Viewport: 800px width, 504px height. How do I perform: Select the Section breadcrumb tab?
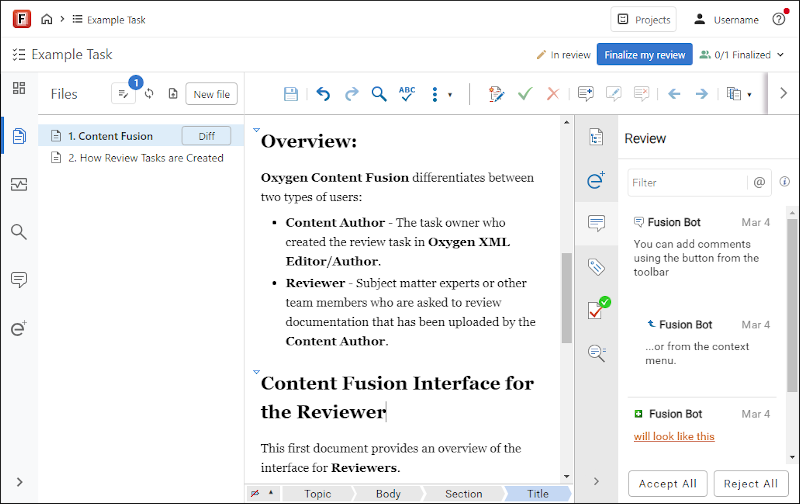462,494
